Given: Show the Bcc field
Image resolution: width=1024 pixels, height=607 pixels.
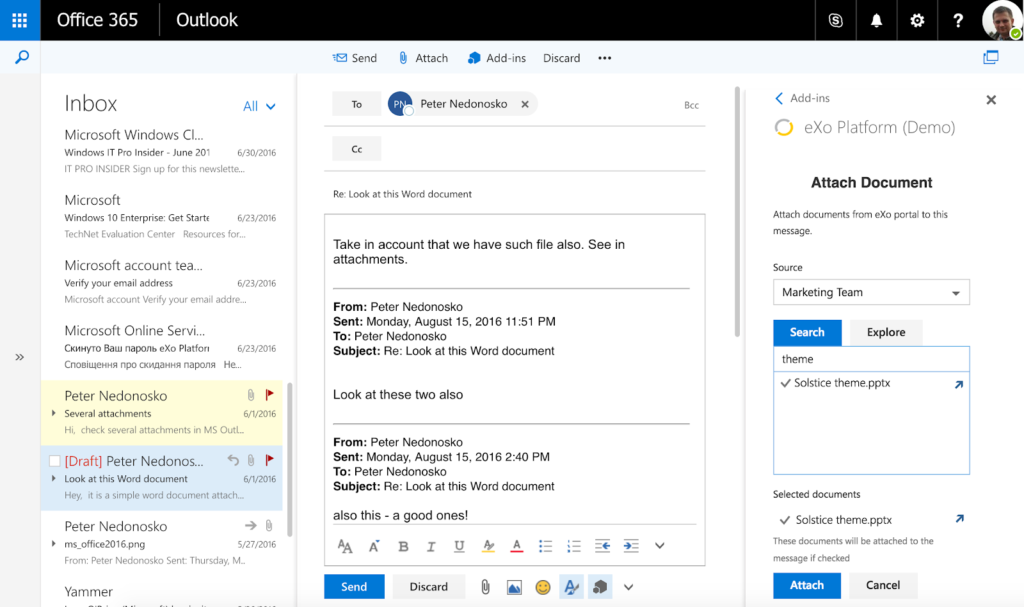Looking at the screenshot, I should pos(691,105).
